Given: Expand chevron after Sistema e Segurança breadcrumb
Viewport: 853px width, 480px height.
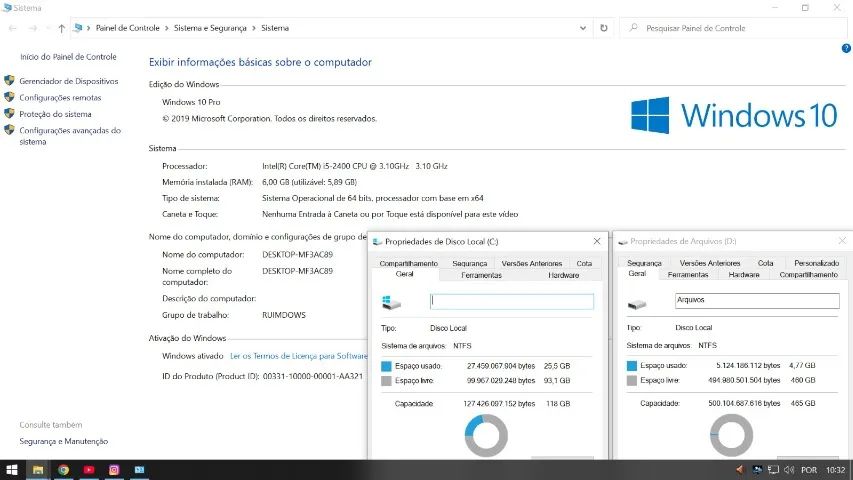Looking at the screenshot, I should coord(254,28).
